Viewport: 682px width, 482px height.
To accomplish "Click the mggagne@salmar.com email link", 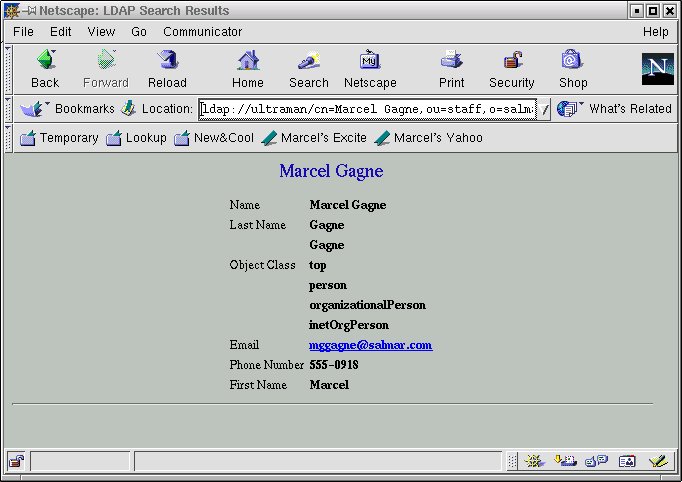I will pos(370,345).
